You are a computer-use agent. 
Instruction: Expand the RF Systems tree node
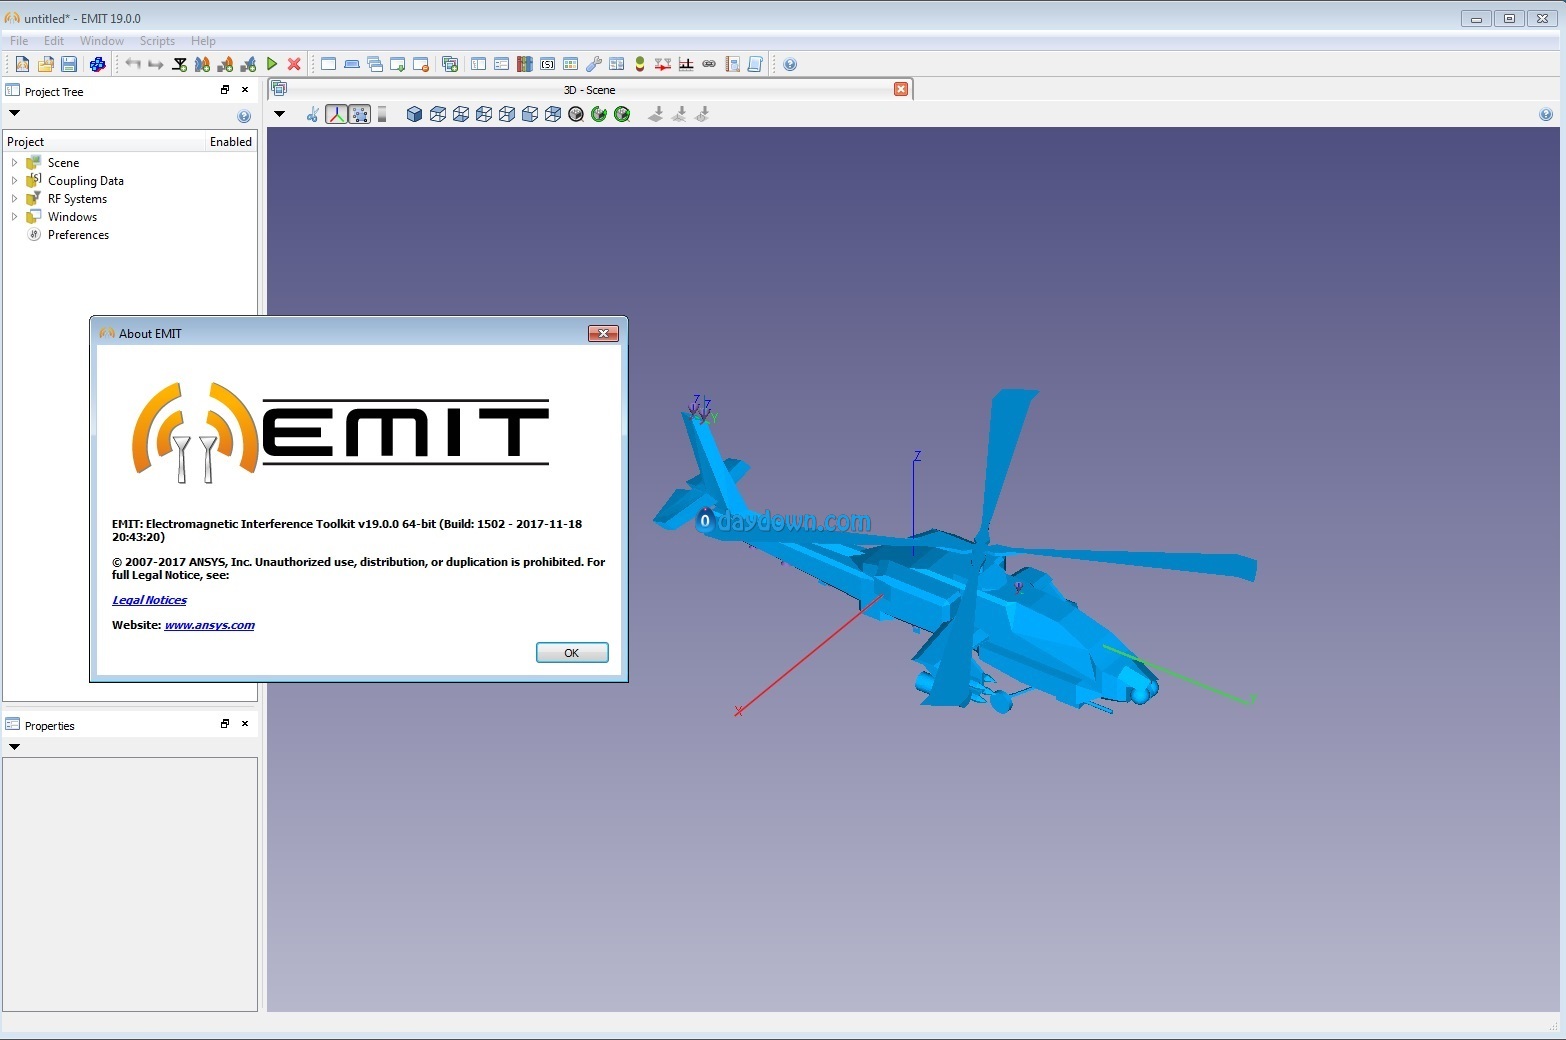14,198
